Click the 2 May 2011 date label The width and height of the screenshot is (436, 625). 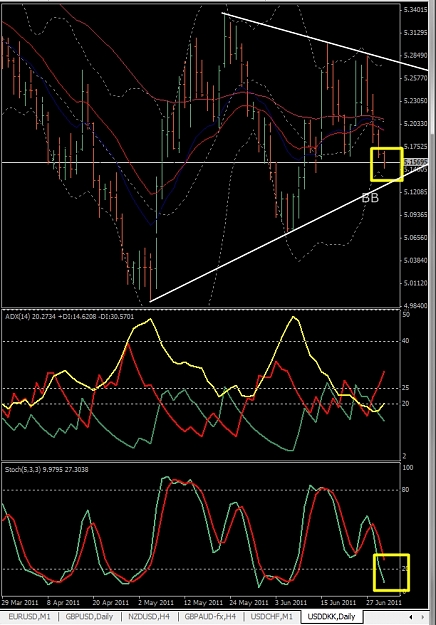click(x=156, y=602)
